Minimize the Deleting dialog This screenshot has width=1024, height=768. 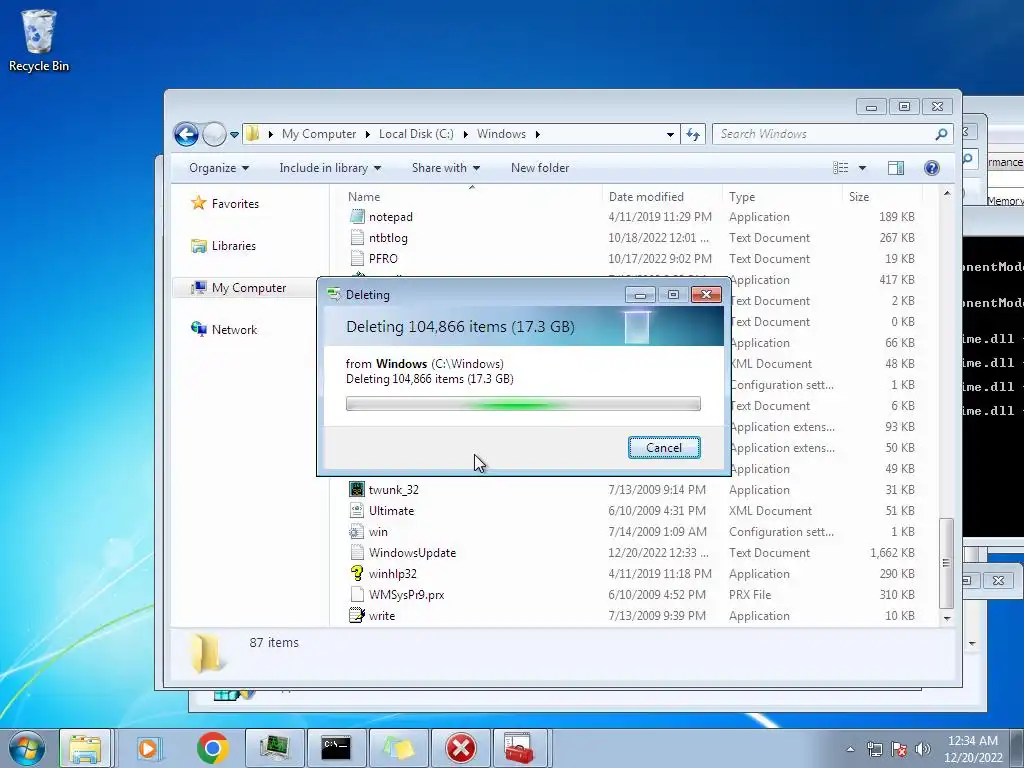(x=640, y=295)
